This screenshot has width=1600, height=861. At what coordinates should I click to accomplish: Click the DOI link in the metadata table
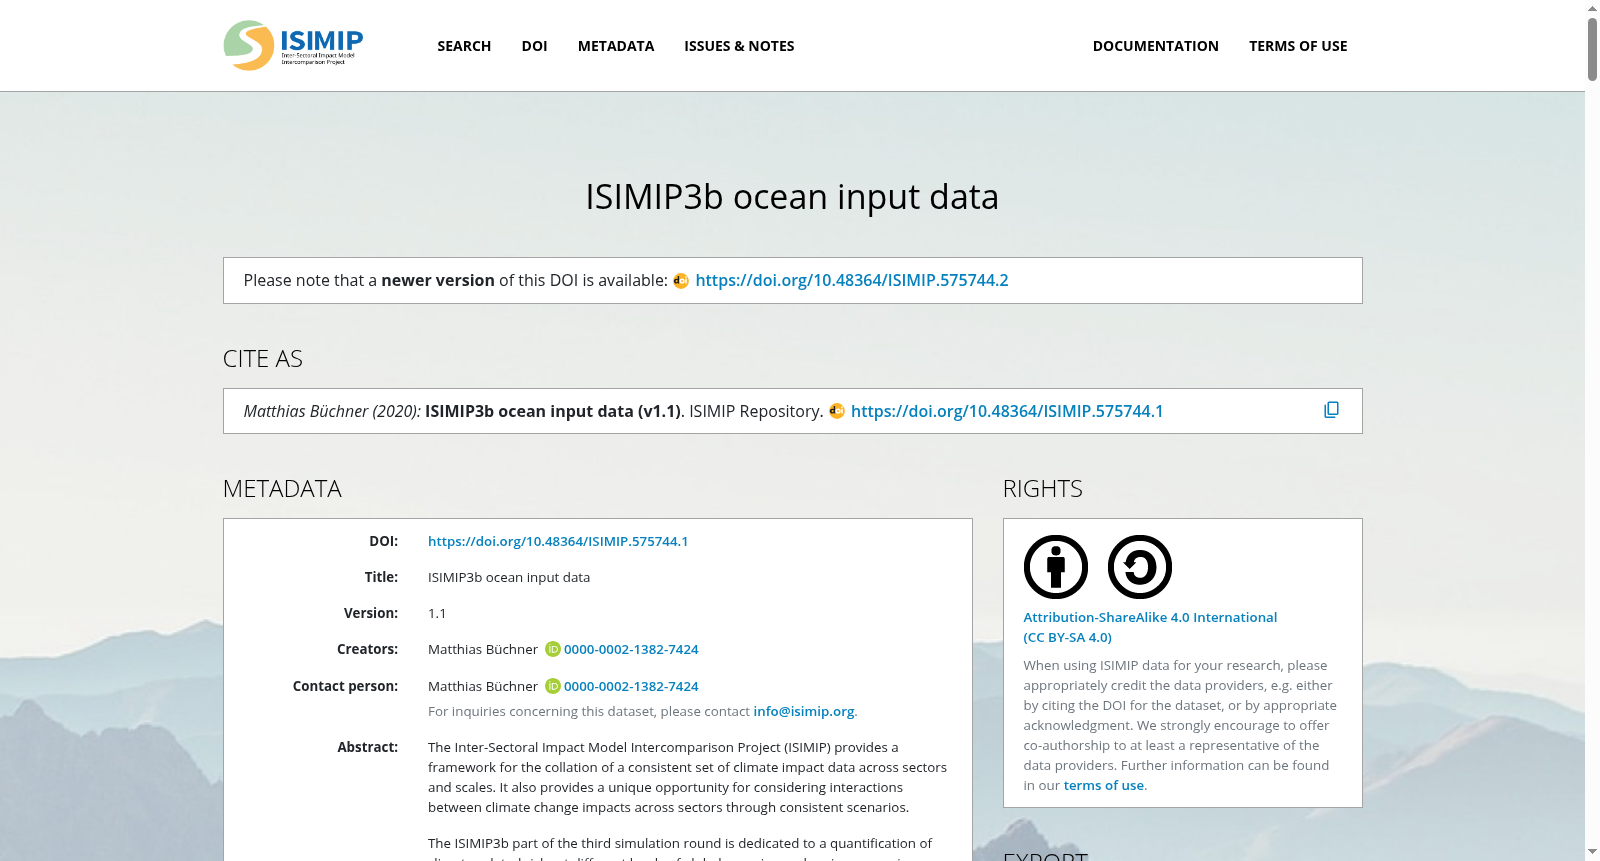click(558, 541)
